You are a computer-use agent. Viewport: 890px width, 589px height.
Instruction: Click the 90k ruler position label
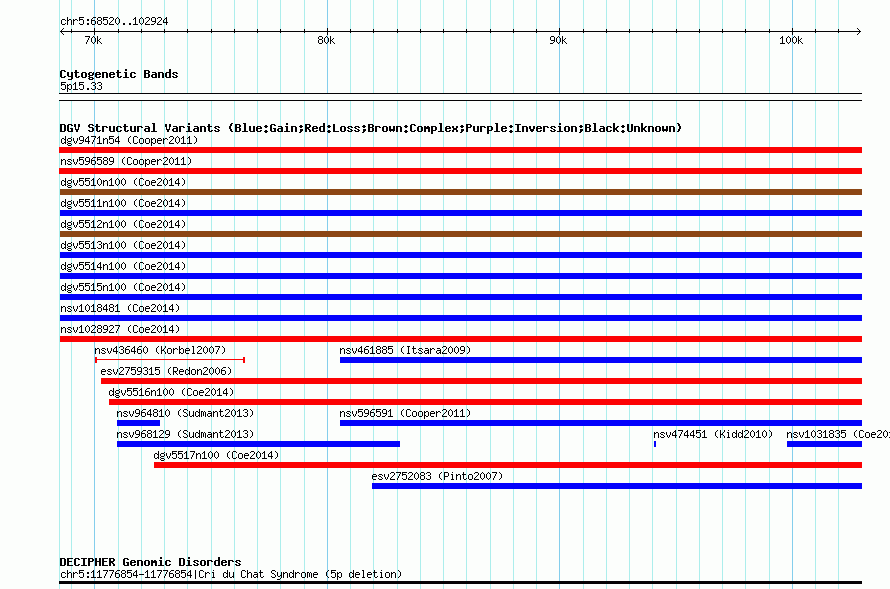click(558, 40)
